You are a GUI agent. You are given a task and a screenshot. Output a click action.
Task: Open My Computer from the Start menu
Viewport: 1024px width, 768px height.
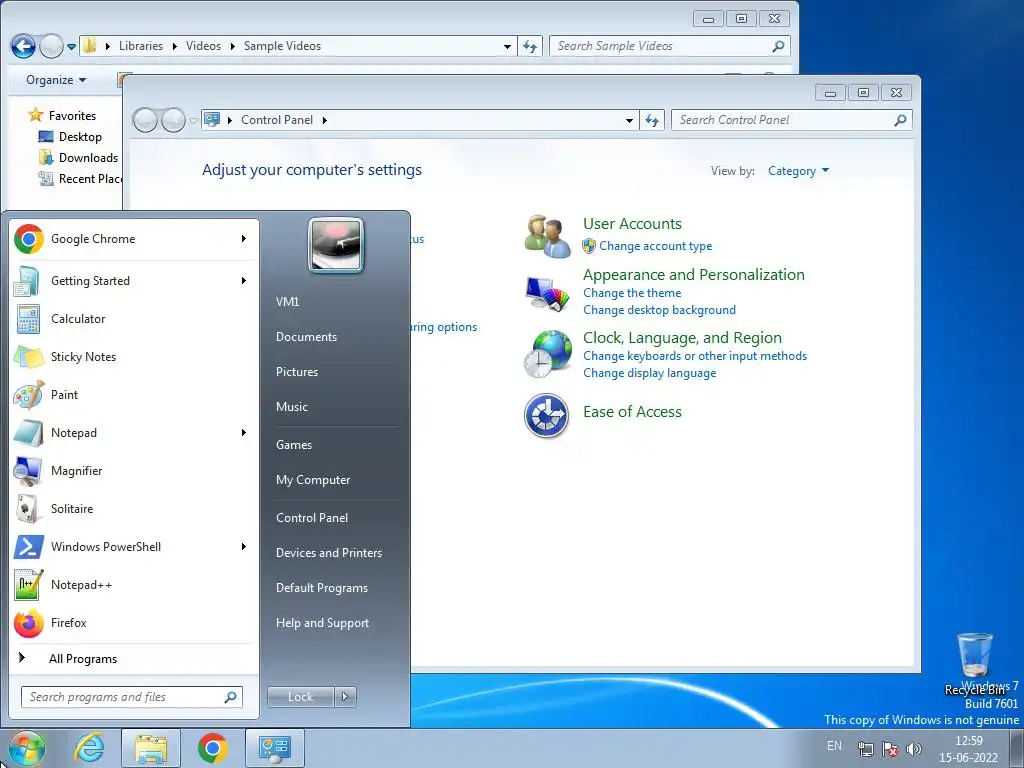313,480
